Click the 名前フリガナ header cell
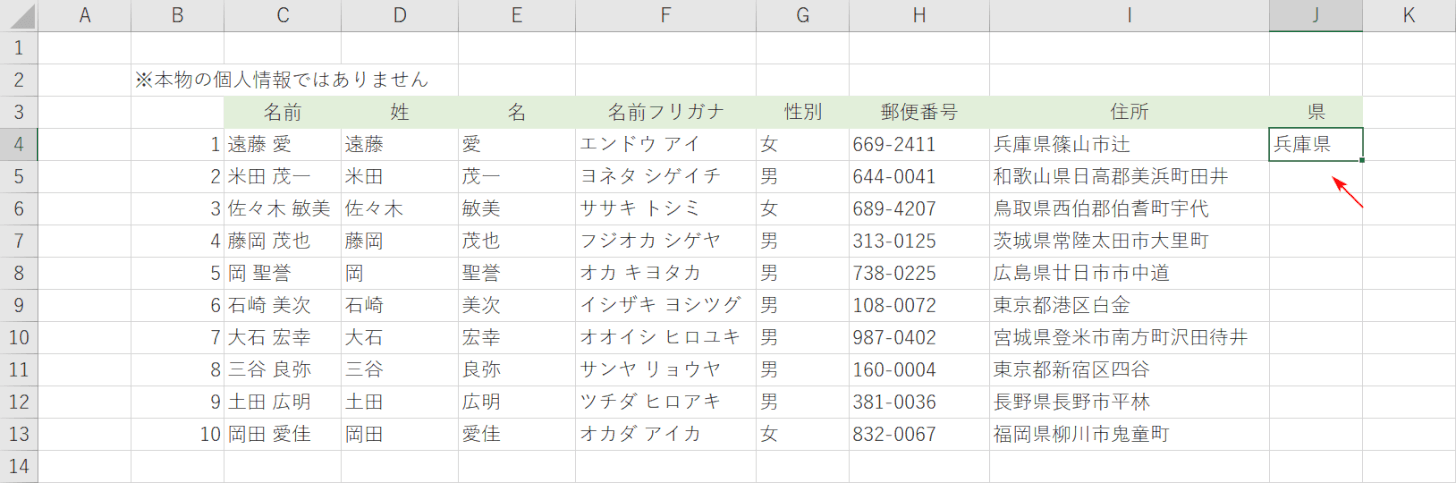Screen dimensions: 1456x483 pyautogui.click(x=666, y=112)
